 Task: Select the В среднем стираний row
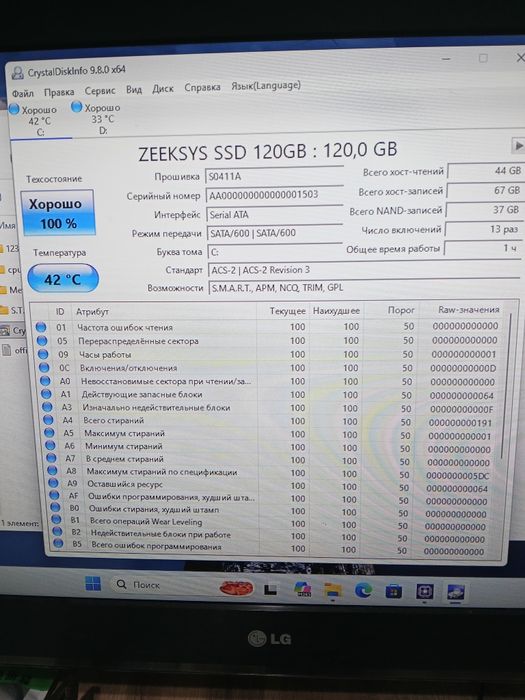coord(271,459)
